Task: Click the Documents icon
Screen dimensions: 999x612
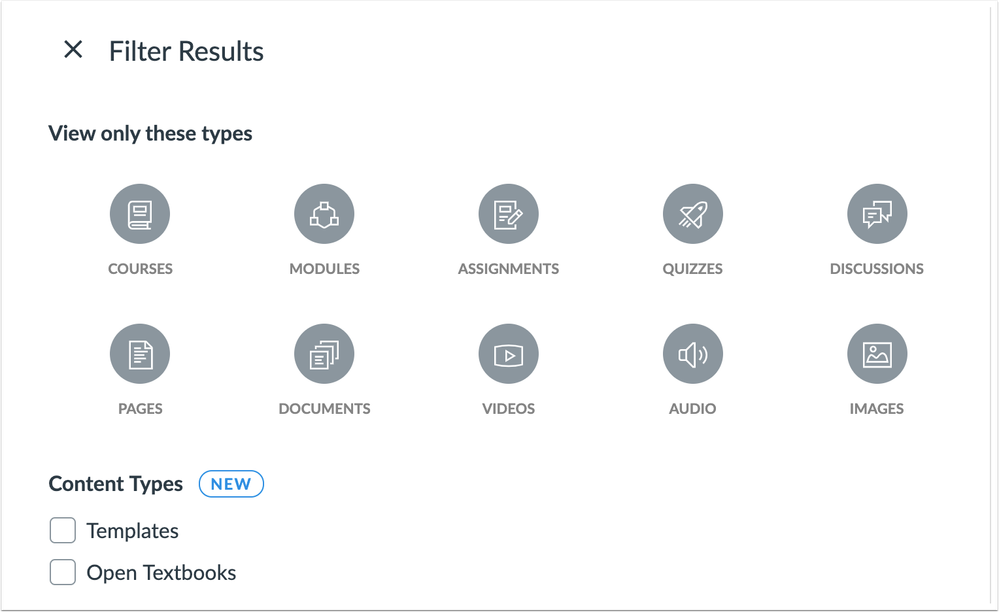Action: 324,353
